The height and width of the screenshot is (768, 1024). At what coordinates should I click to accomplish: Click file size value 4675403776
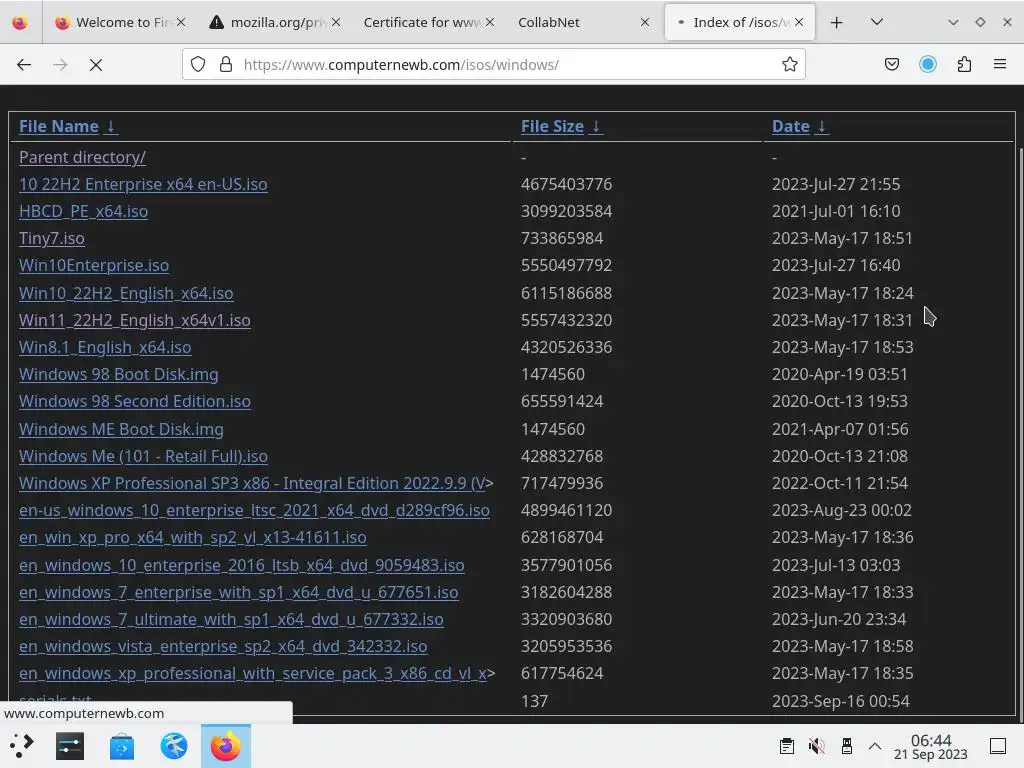[x=566, y=184]
